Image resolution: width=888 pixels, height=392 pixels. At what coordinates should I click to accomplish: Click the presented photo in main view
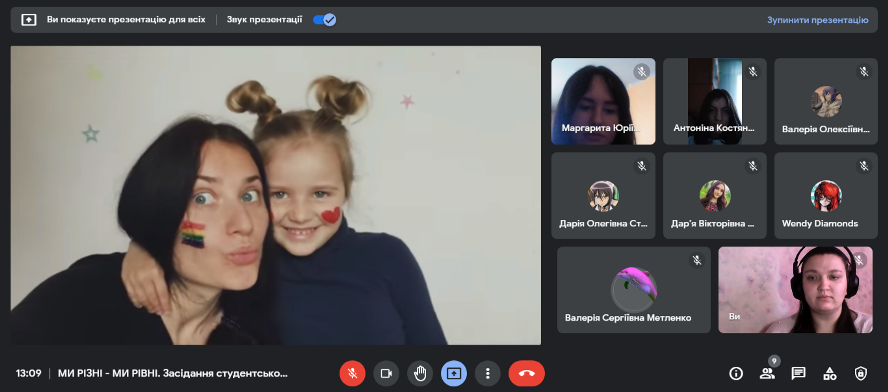(x=276, y=195)
